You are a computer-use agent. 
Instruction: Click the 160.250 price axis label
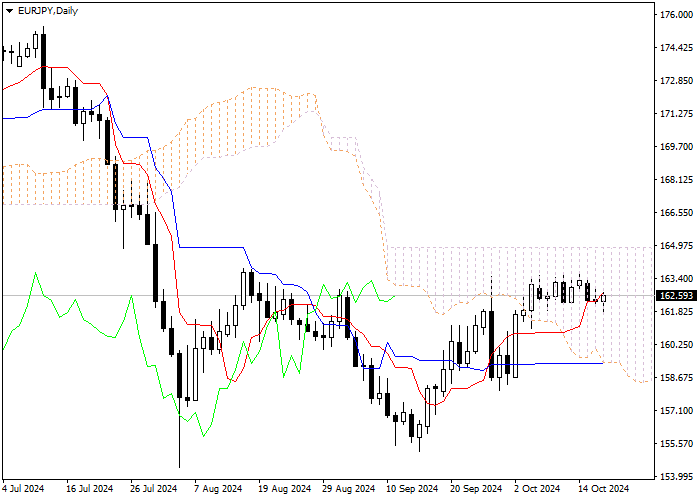tap(676, 345)
